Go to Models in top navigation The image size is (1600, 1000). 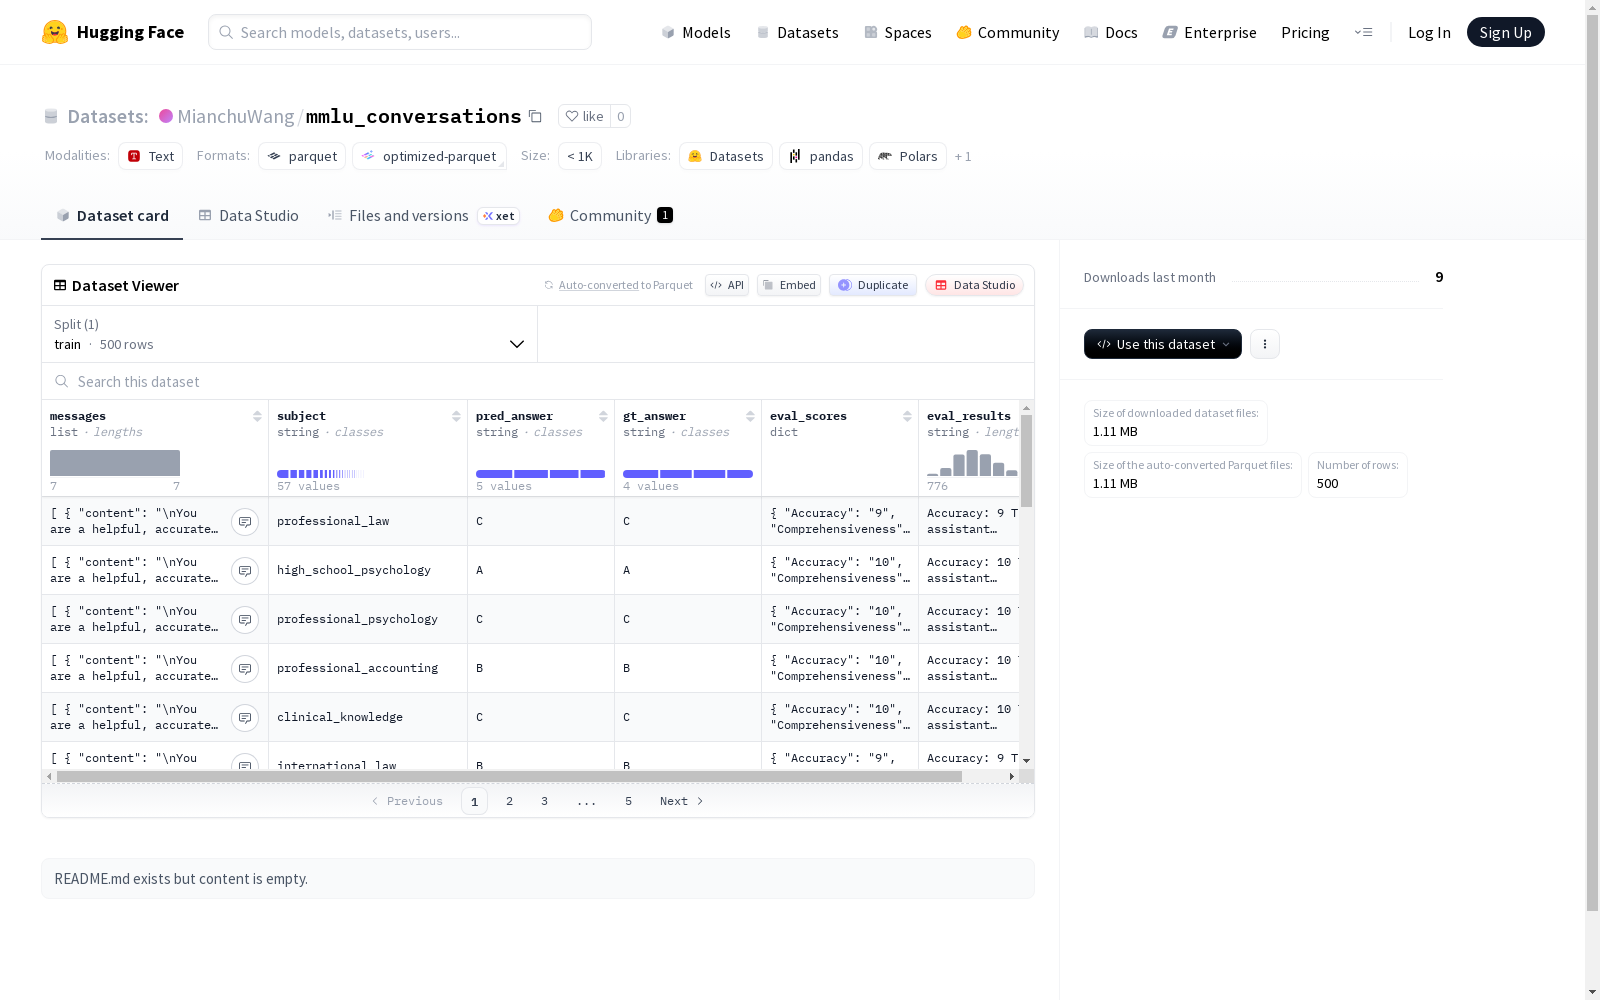[696, 32]
